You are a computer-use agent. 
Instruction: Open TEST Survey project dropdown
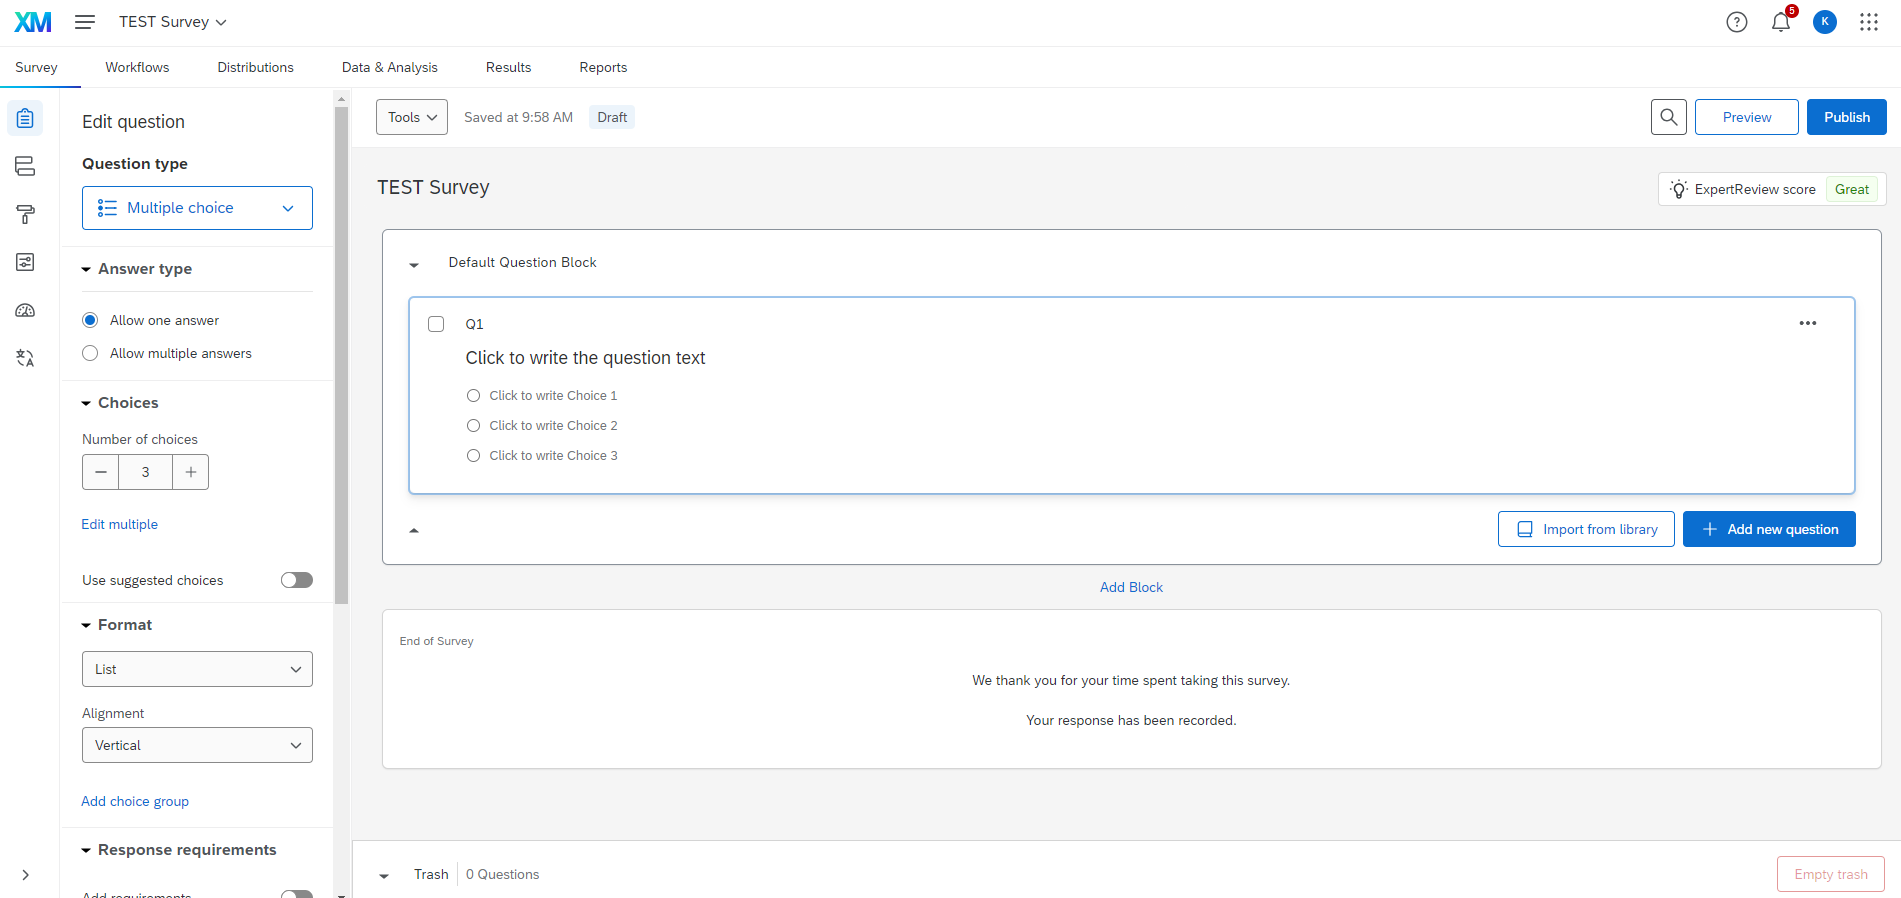click(173, 22)
